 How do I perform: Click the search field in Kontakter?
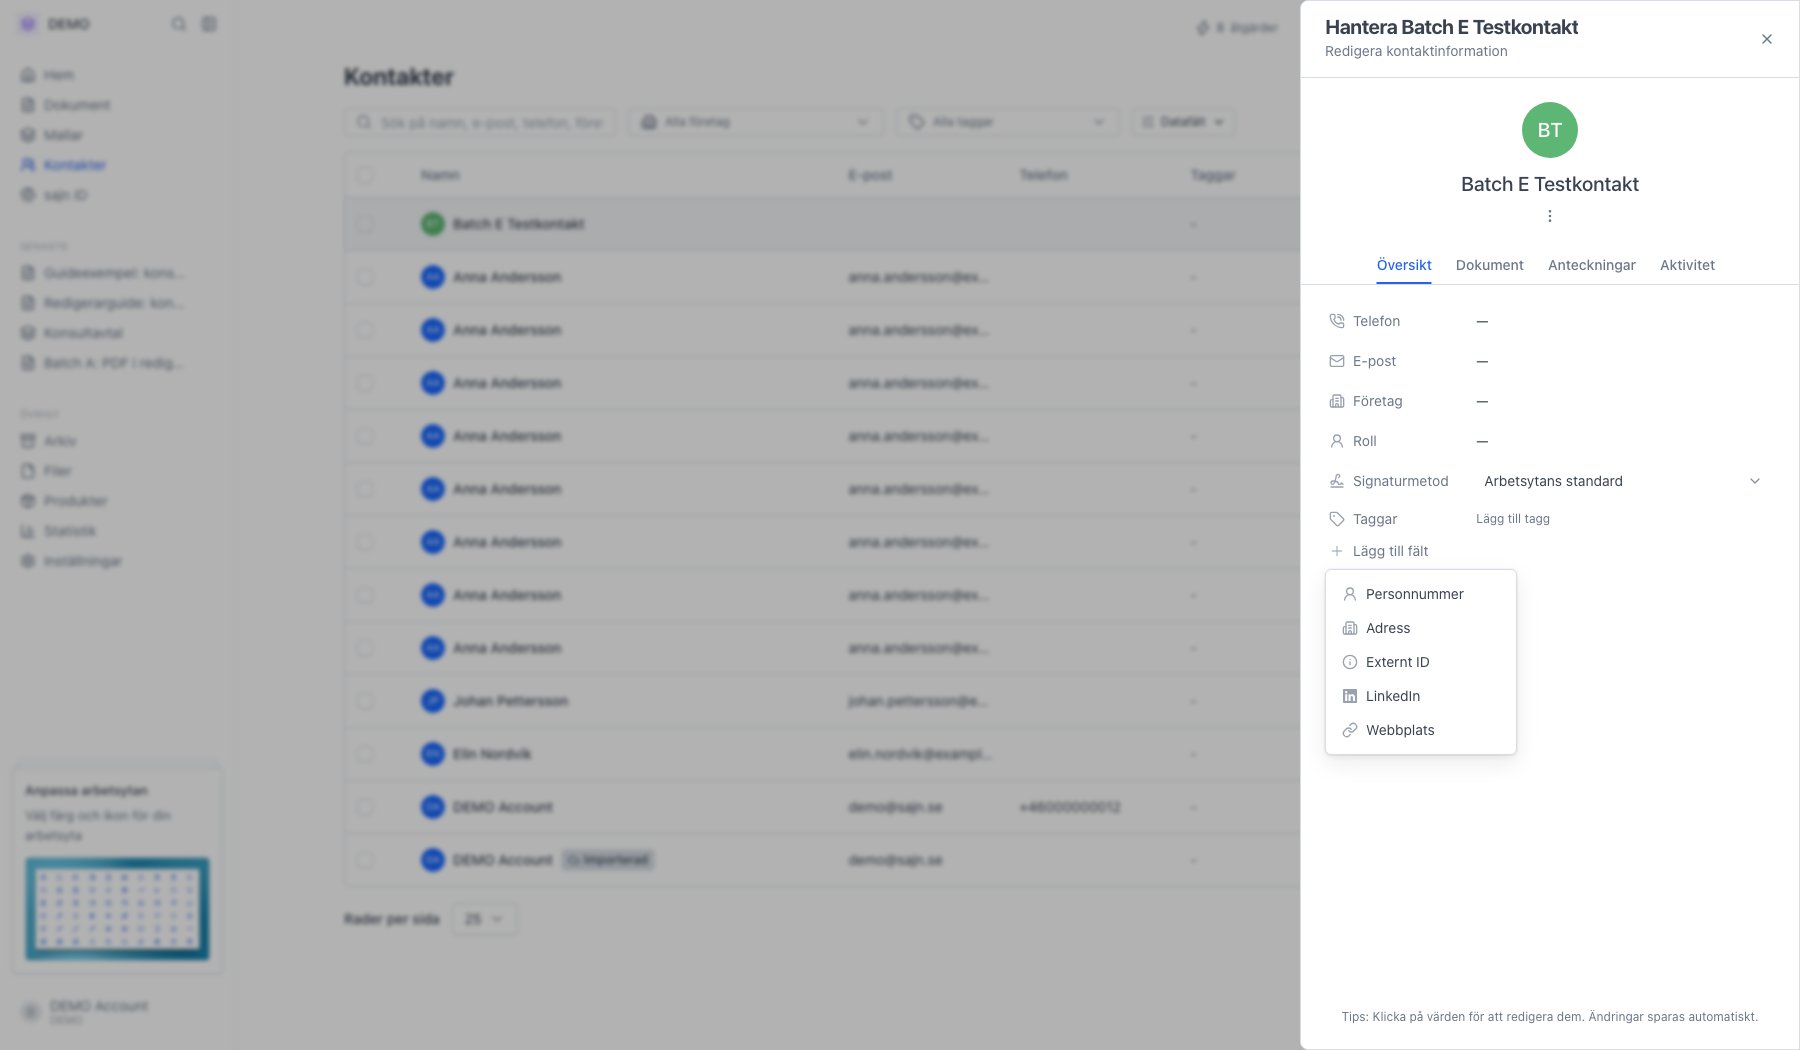click(480, 122)
